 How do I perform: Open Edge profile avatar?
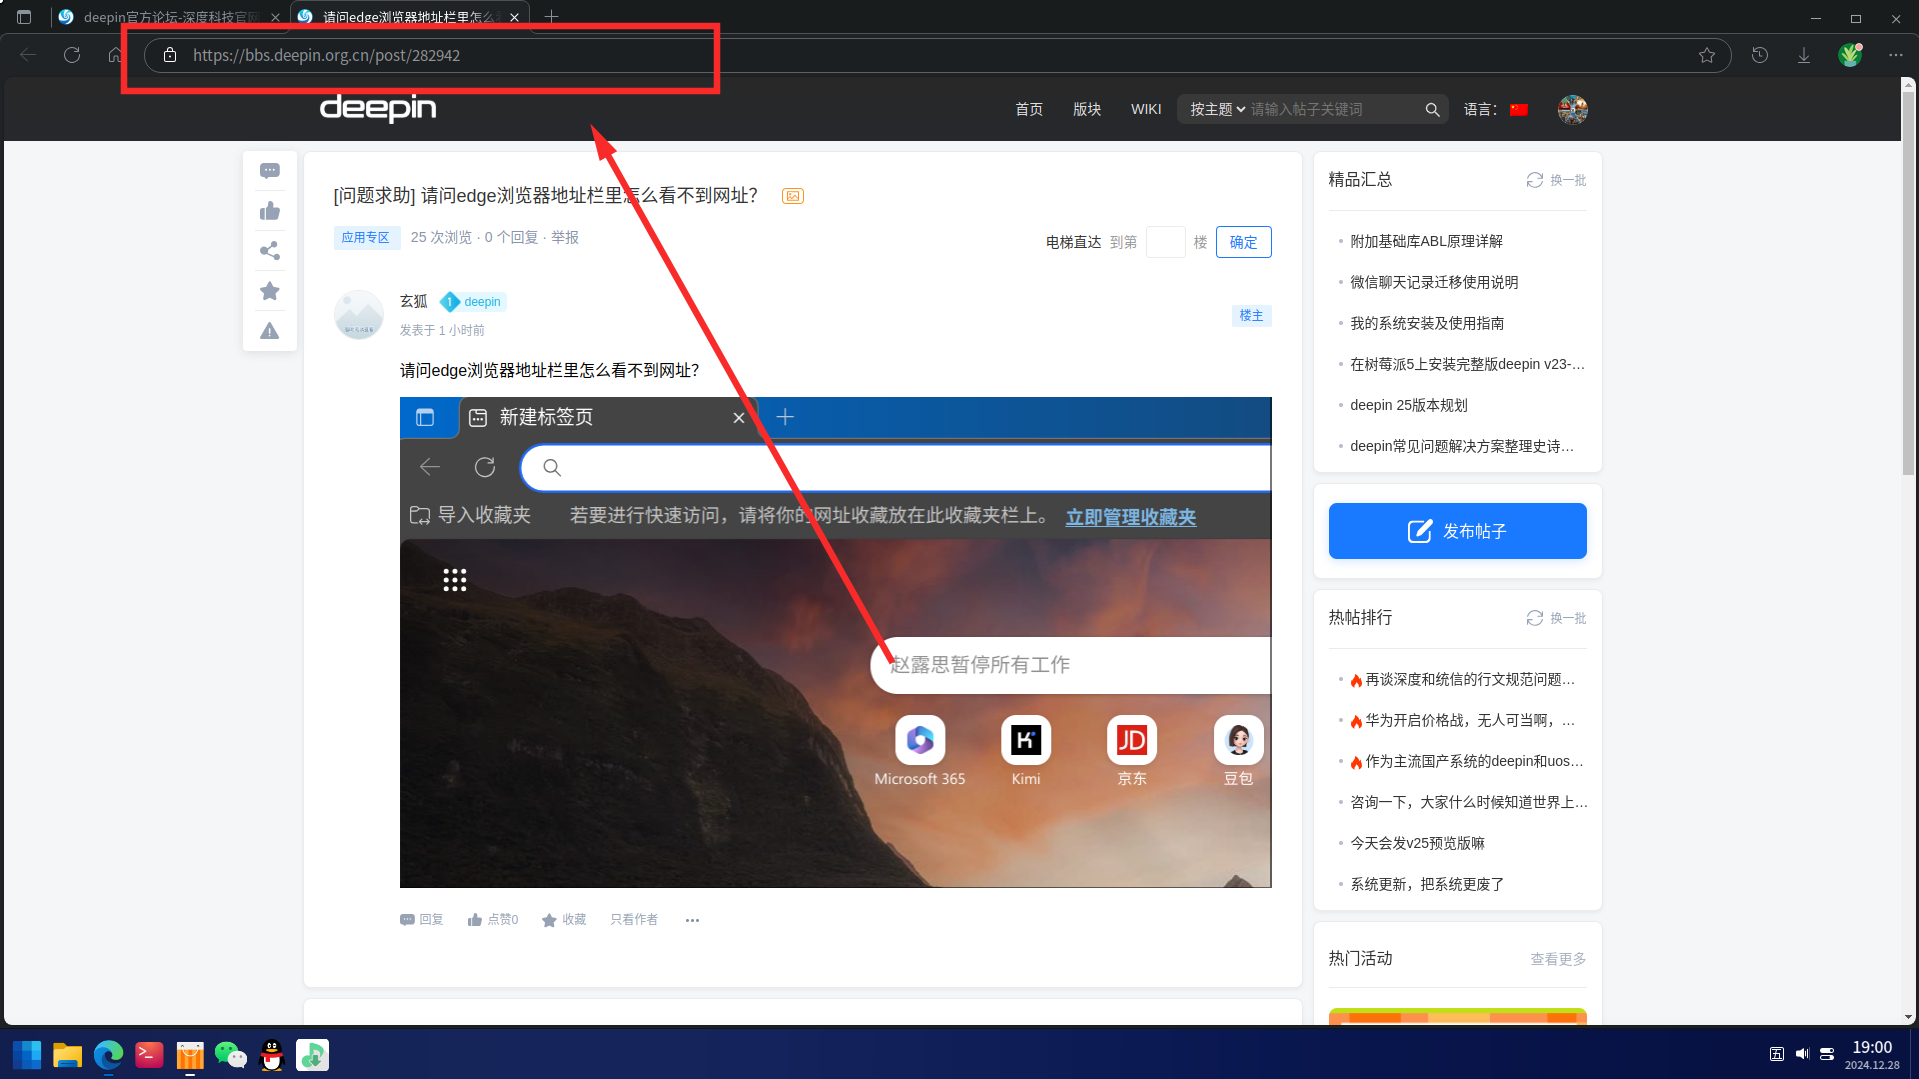click(1850, 55)
